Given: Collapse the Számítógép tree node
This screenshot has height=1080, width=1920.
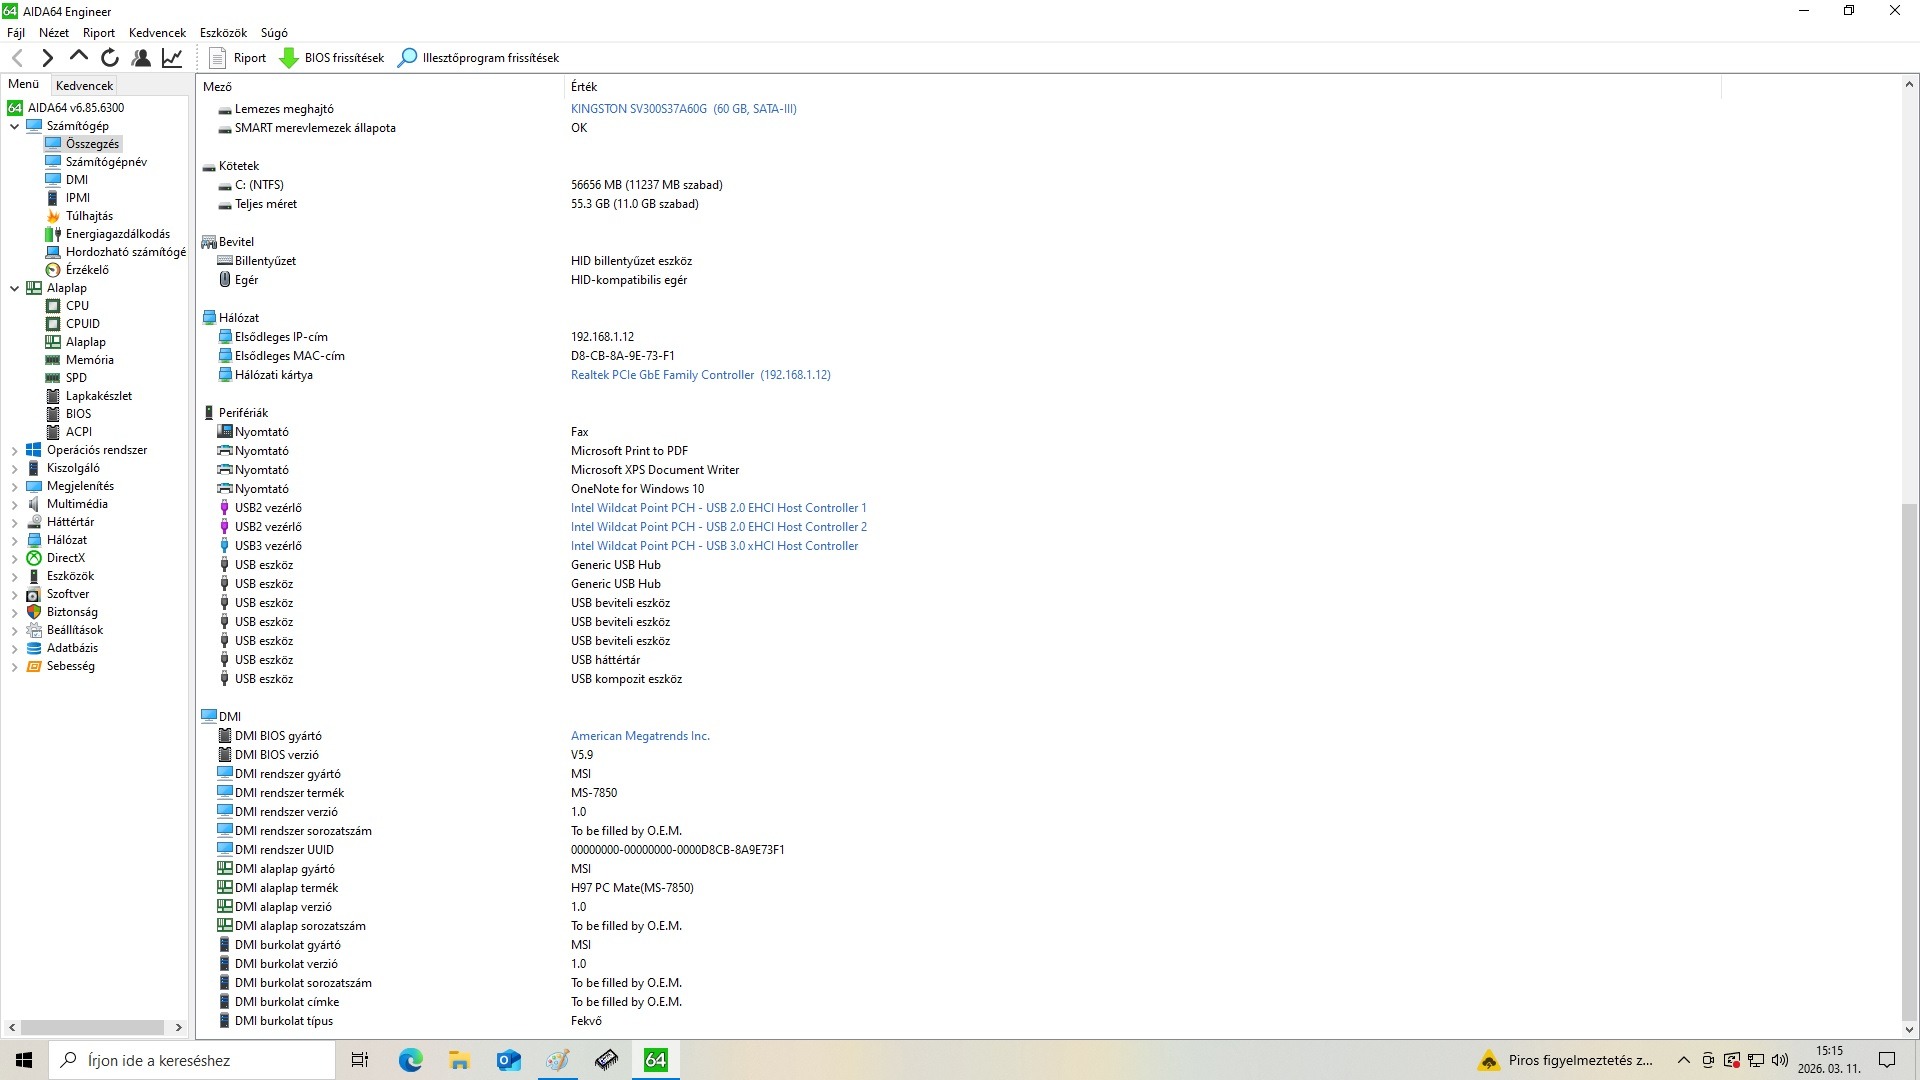Looking at the screenshot, I should pos(14,126).
